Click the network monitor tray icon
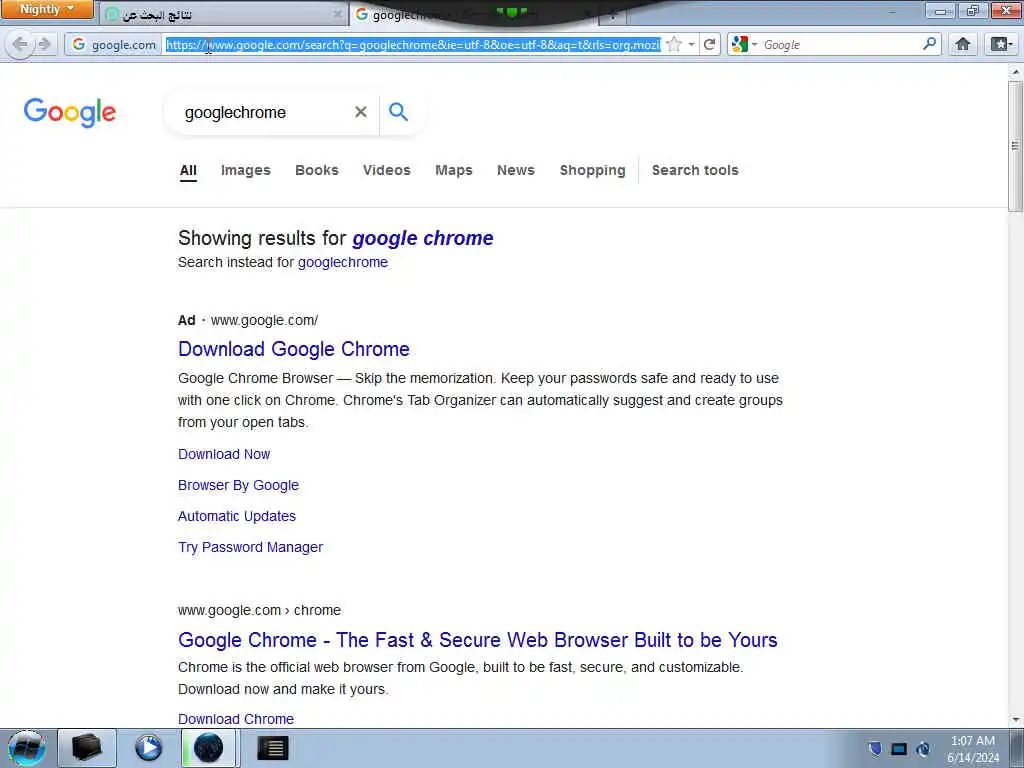This screenshot has height=768, width=1024. [x=899, y=749]
